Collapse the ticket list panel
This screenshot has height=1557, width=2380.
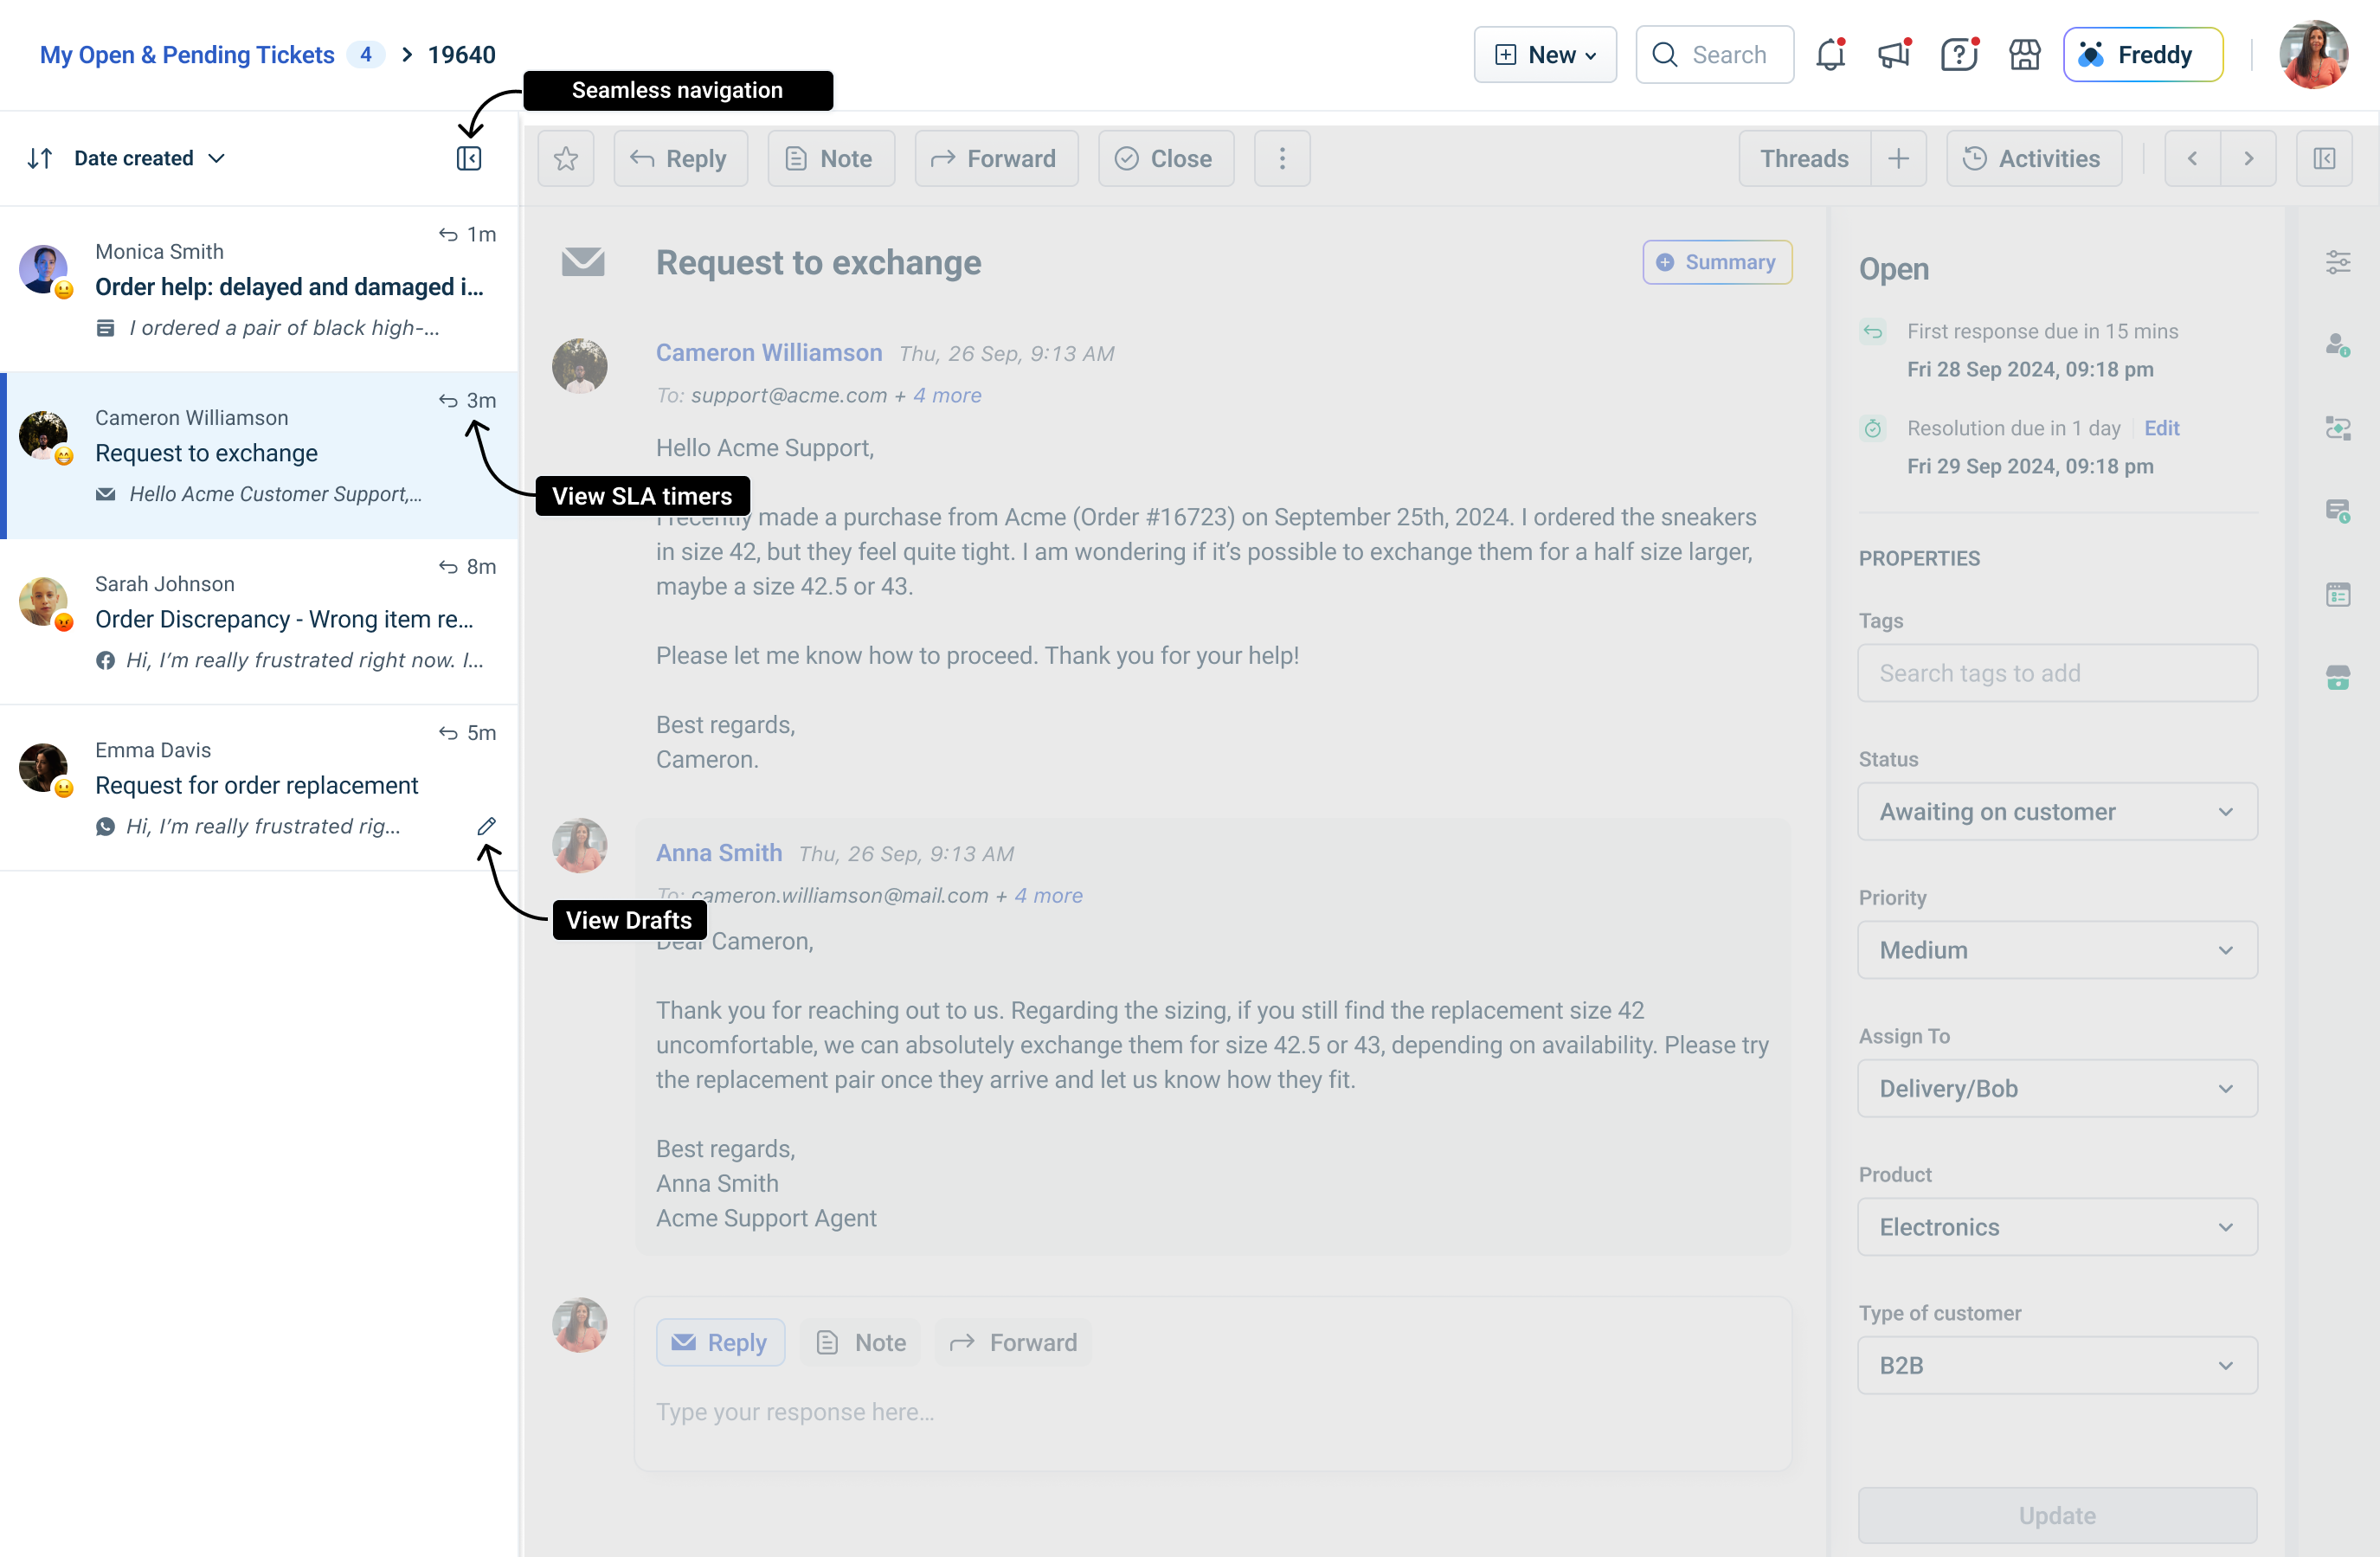pos(468,158)
